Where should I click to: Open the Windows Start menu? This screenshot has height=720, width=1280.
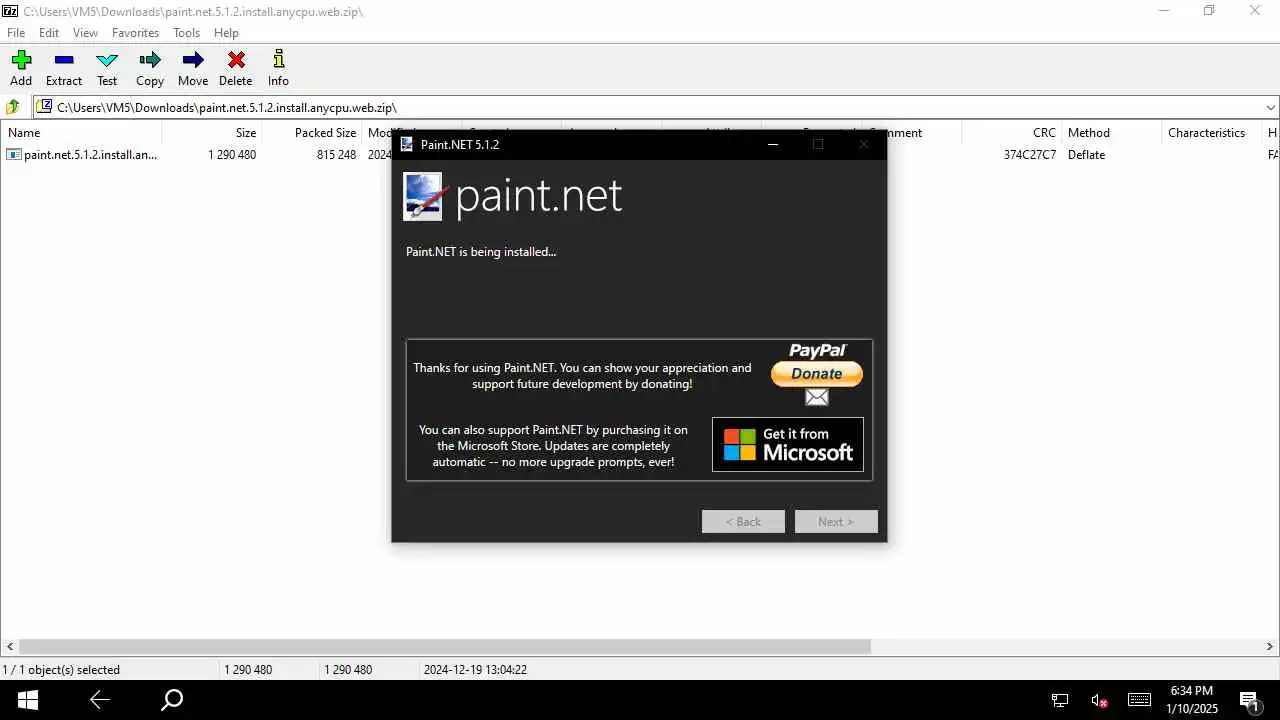pyautogui.click(x=28, y=700)
